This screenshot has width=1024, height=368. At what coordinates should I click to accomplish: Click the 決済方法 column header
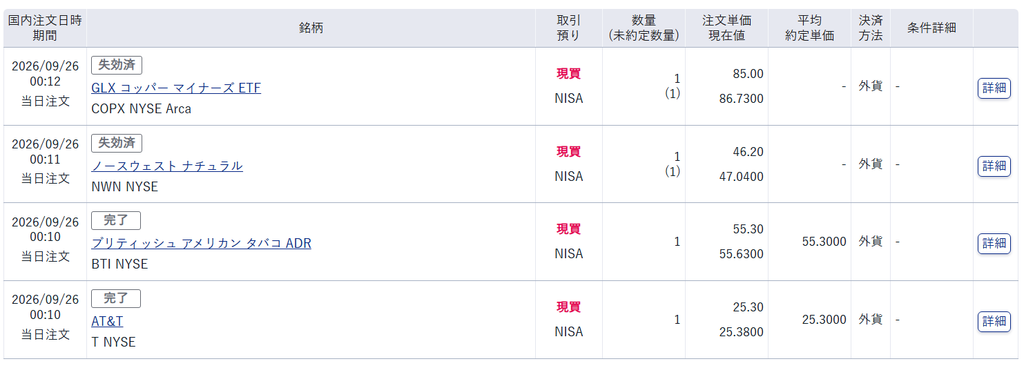(871, 28)
